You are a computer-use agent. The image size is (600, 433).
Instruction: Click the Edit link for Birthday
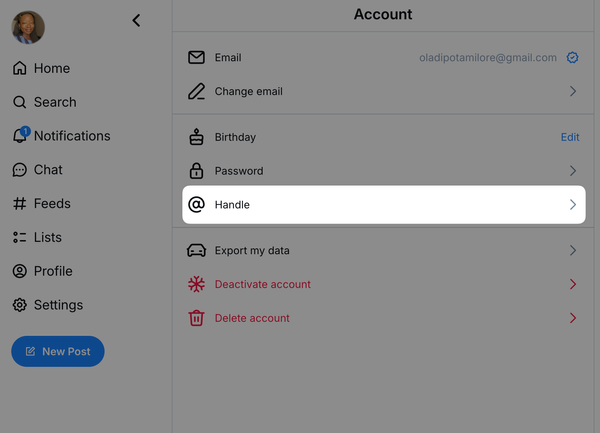click(569, 137)
